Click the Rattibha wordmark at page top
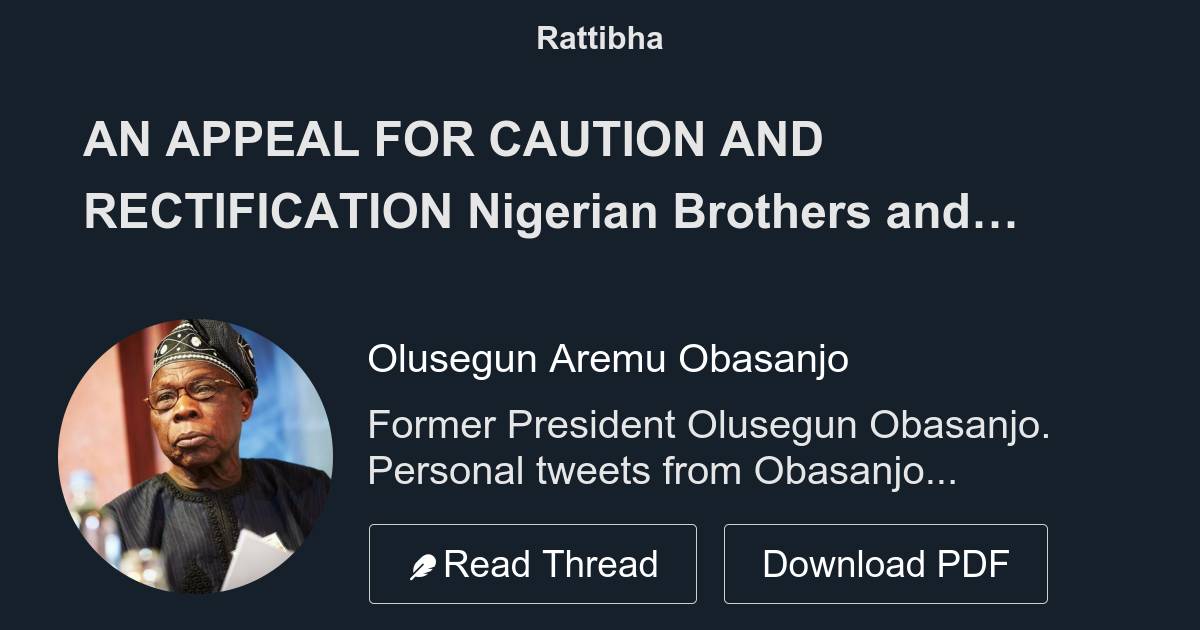Image resolution: width=1200 pixels, height=630 pixels. (599, 38)
